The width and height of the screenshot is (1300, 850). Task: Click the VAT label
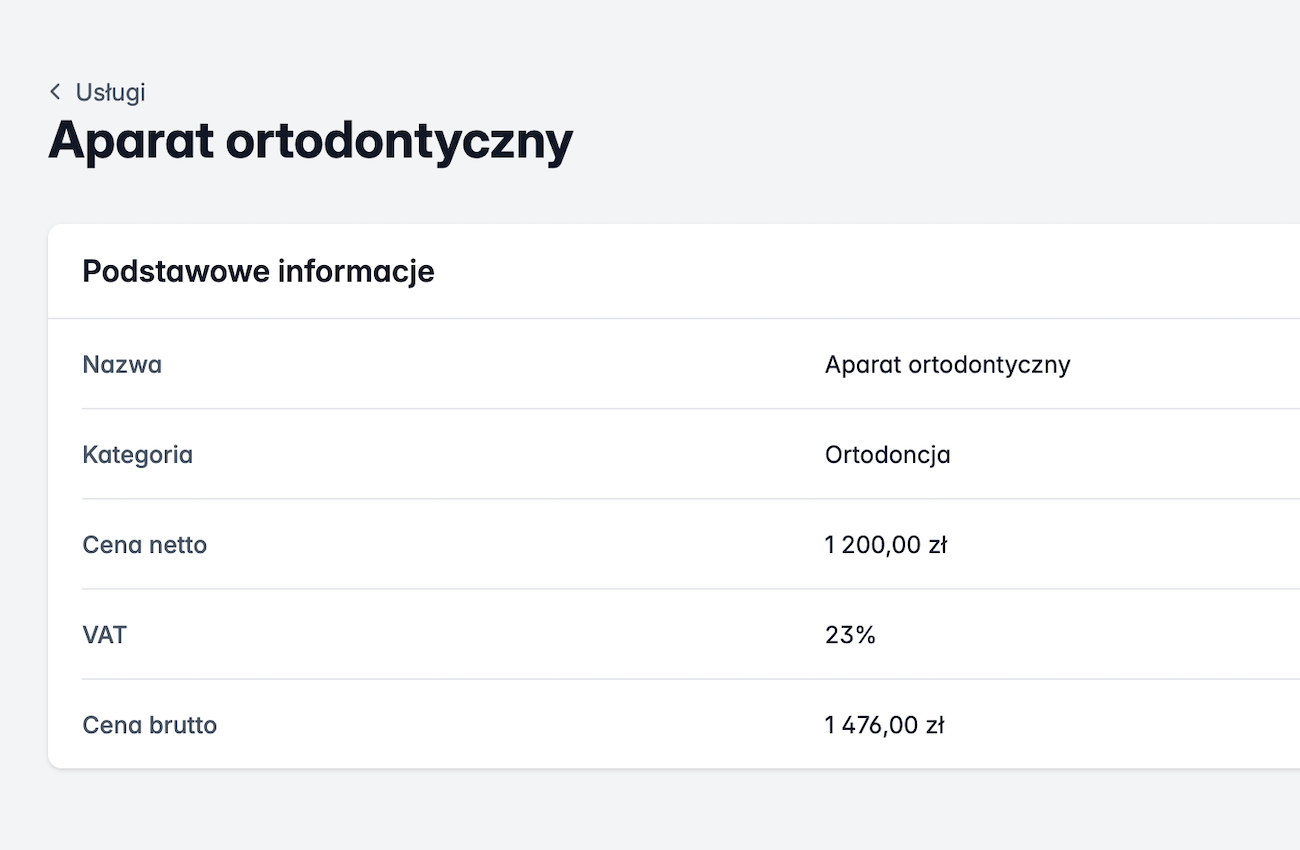[x=104, y=635]
